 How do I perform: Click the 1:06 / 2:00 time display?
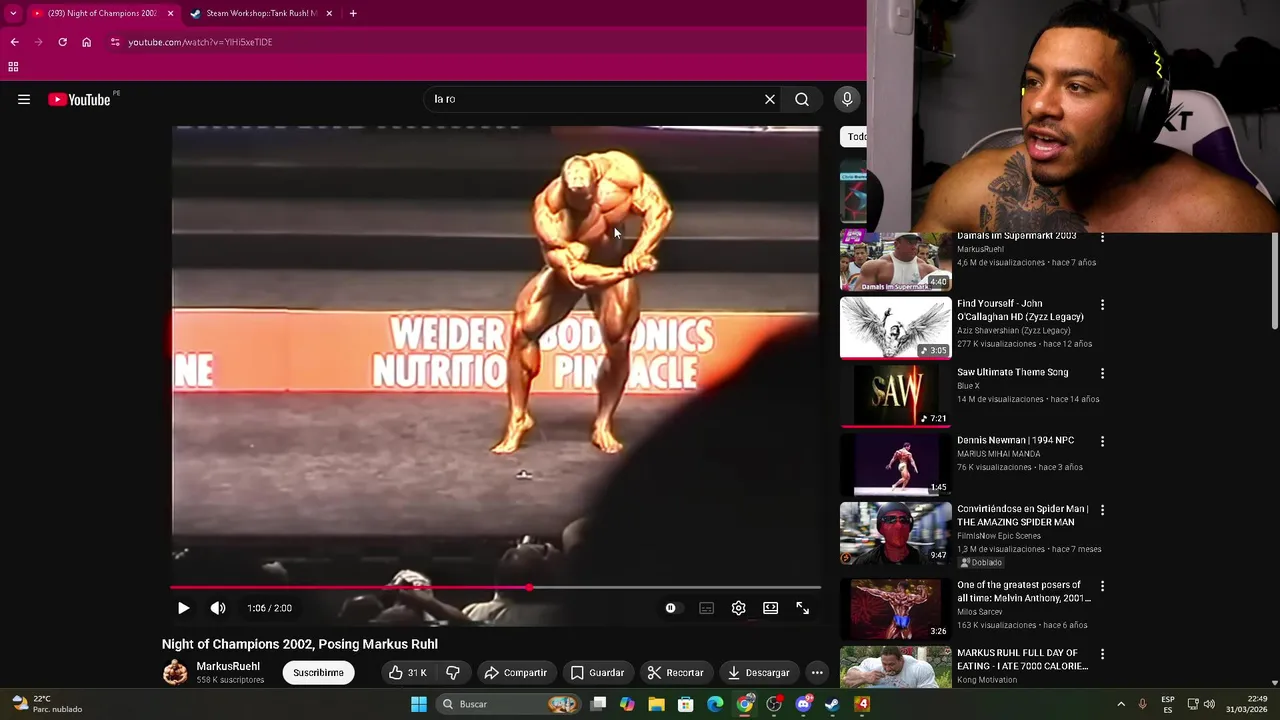[x=270, y=608]
